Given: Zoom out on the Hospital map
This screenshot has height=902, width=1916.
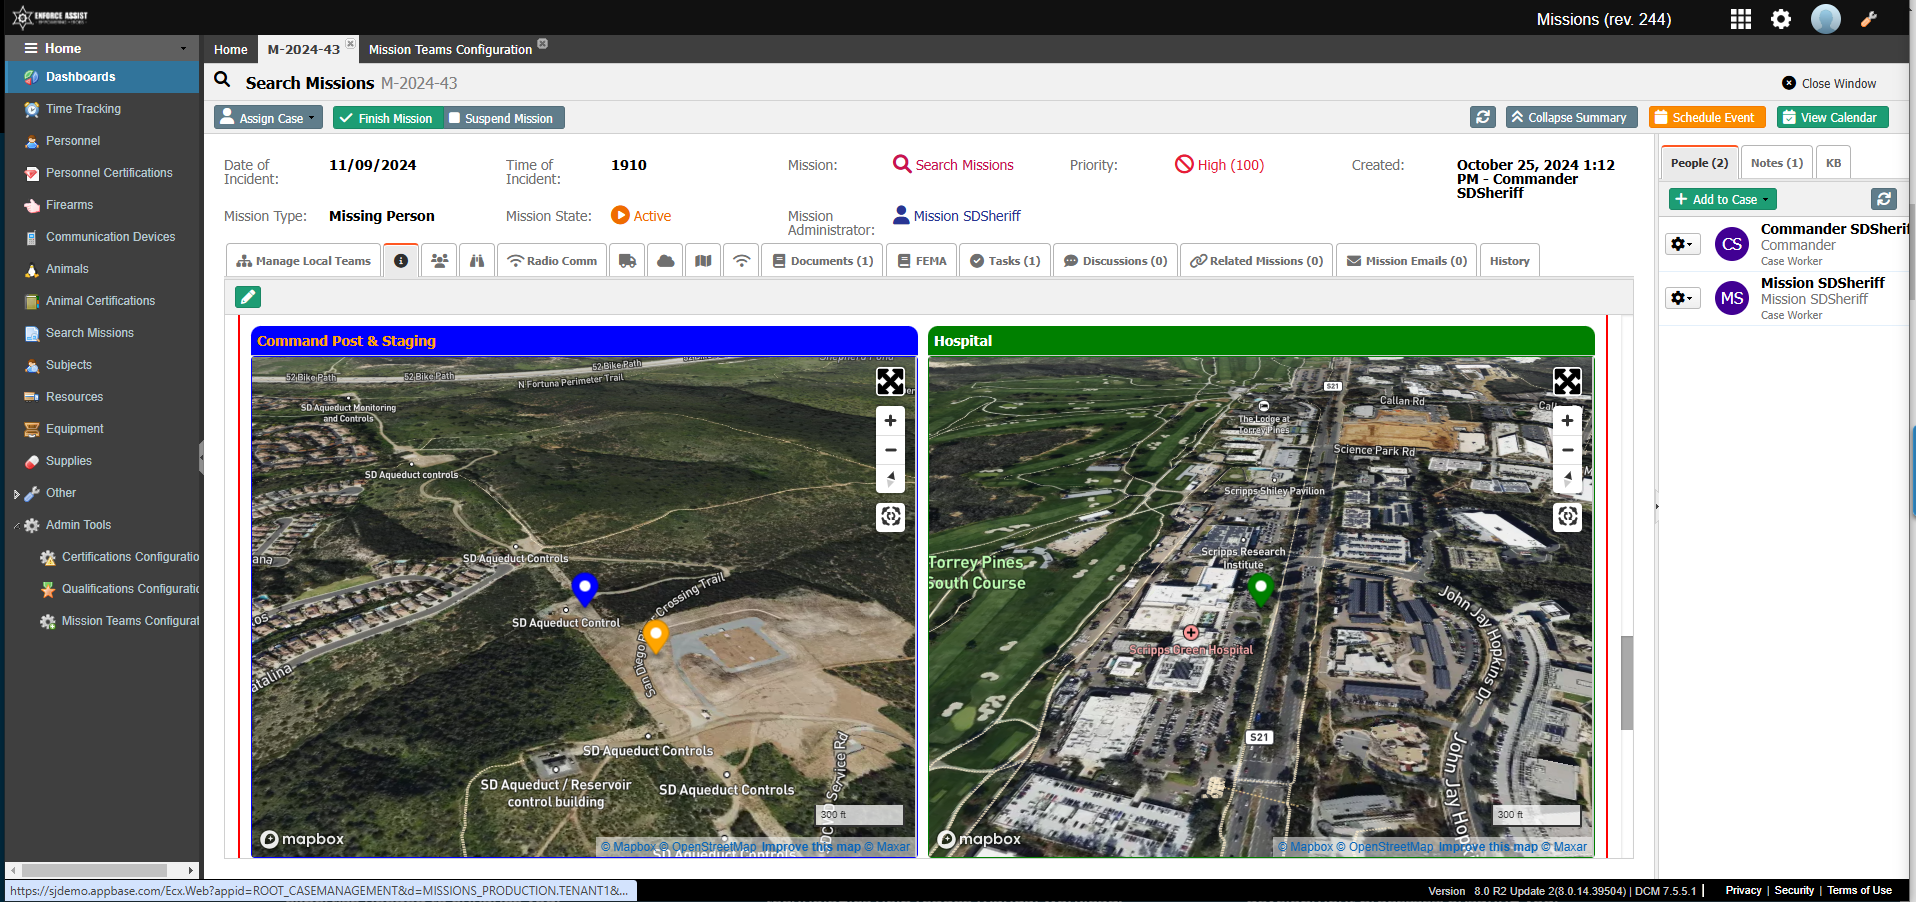Looking at the screenshot, I should [1567, 450].
